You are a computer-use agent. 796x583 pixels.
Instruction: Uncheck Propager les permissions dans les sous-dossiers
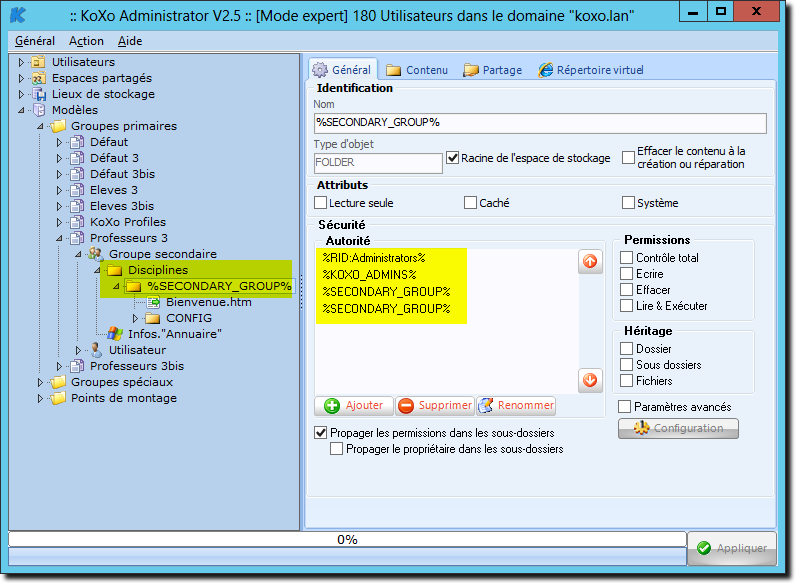click(x=320, y=433)
